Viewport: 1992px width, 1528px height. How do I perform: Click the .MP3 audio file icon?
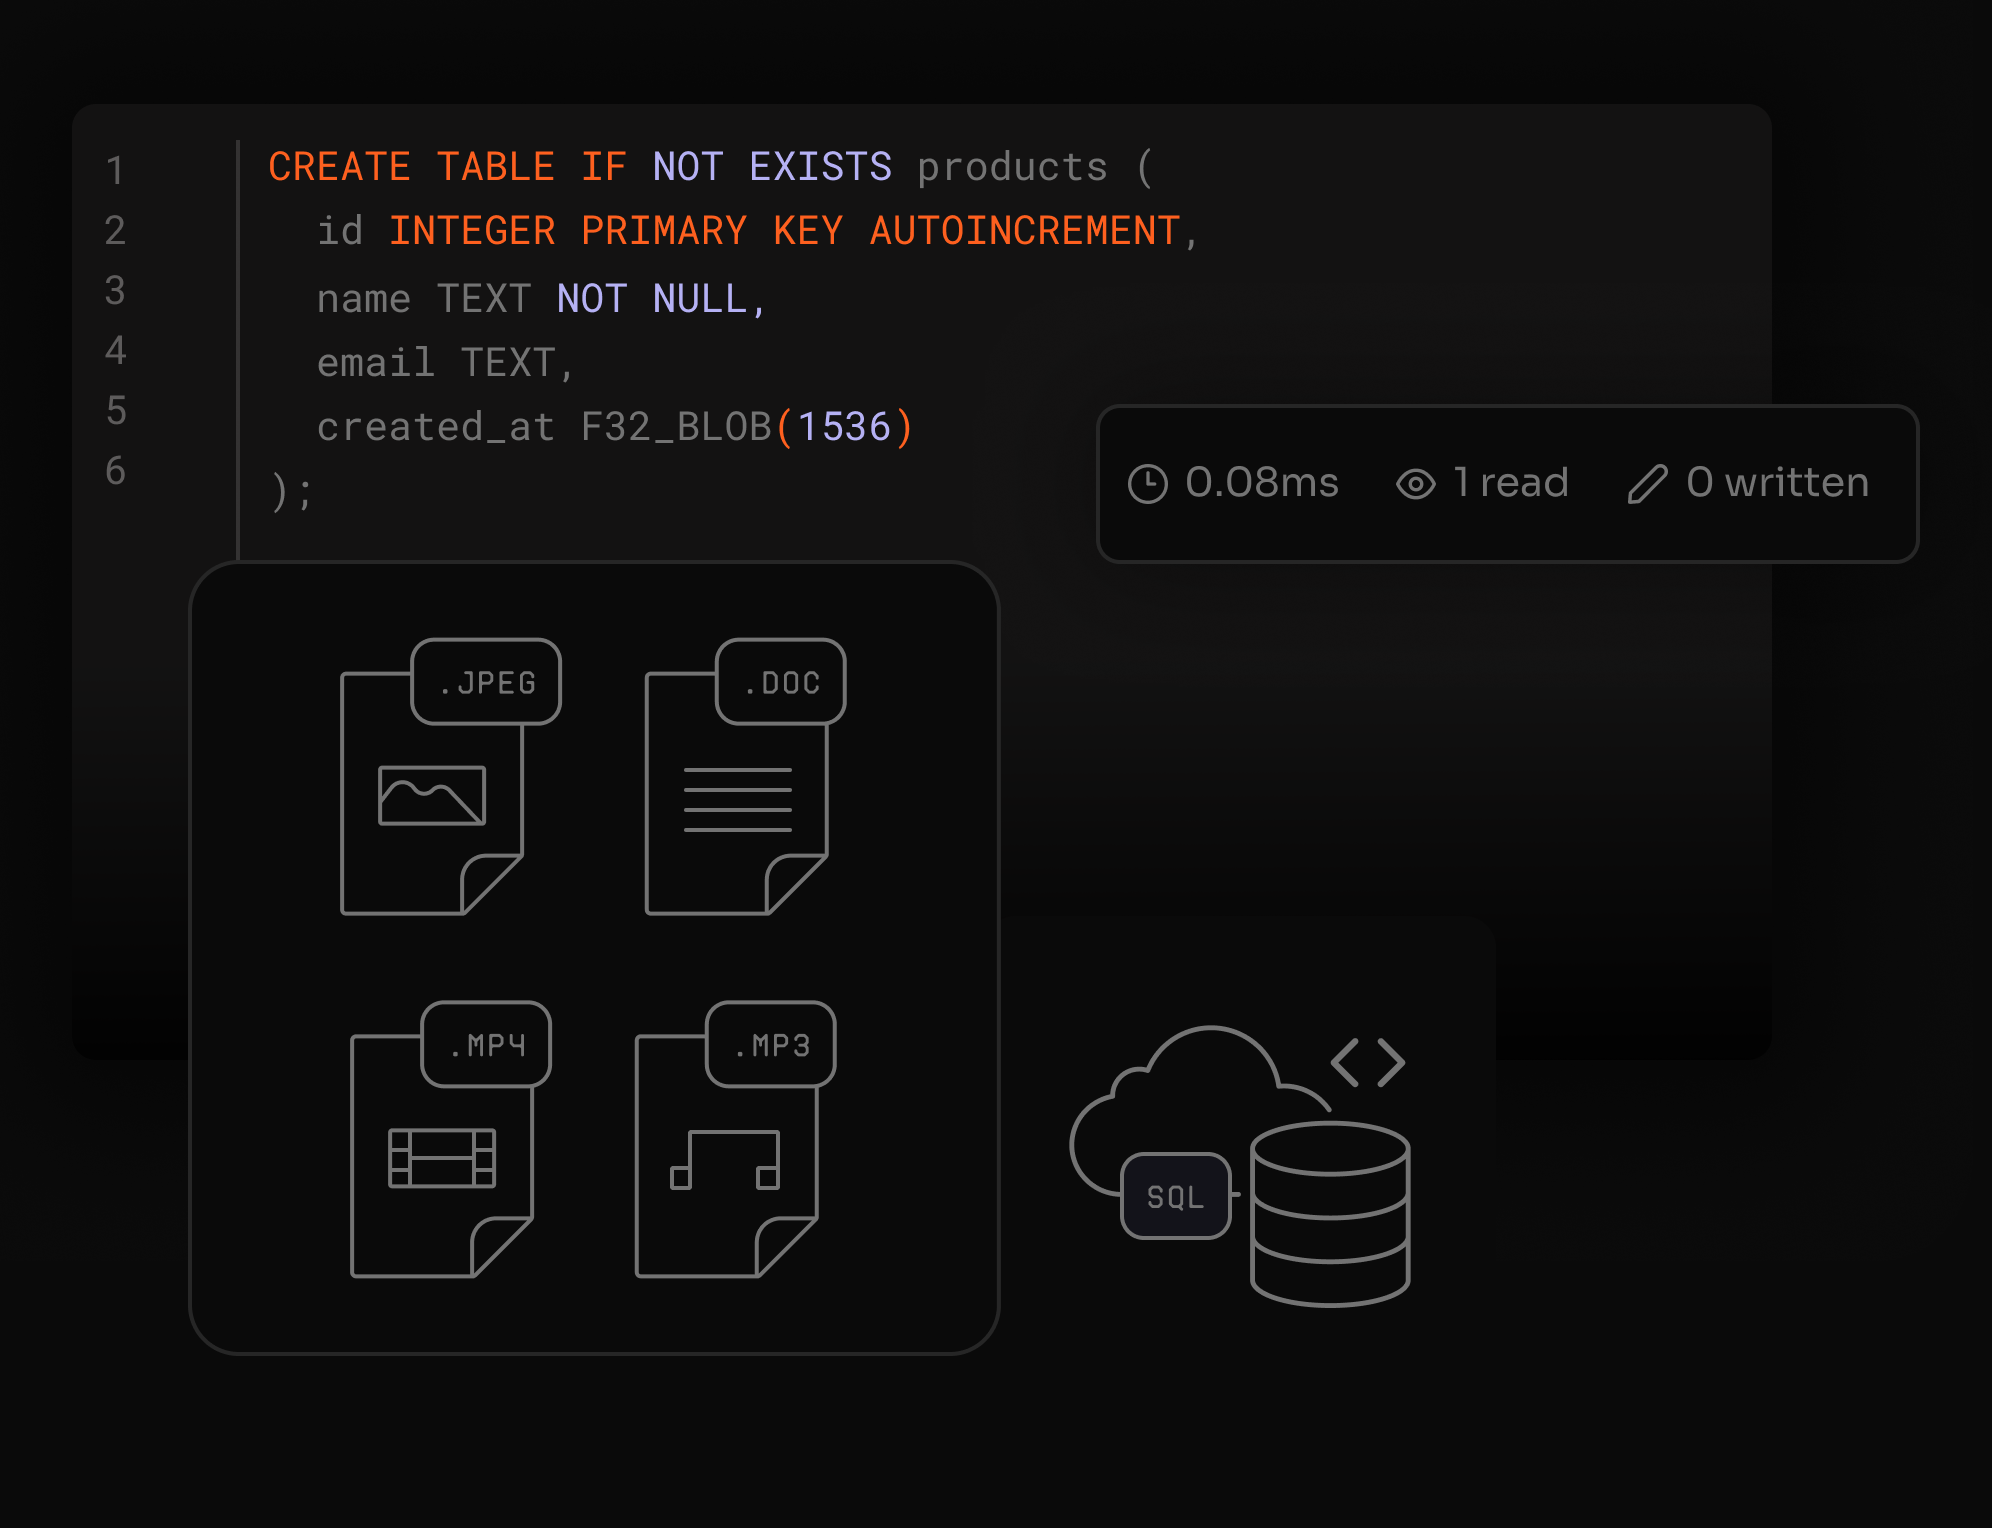(x=727, y=1155)
